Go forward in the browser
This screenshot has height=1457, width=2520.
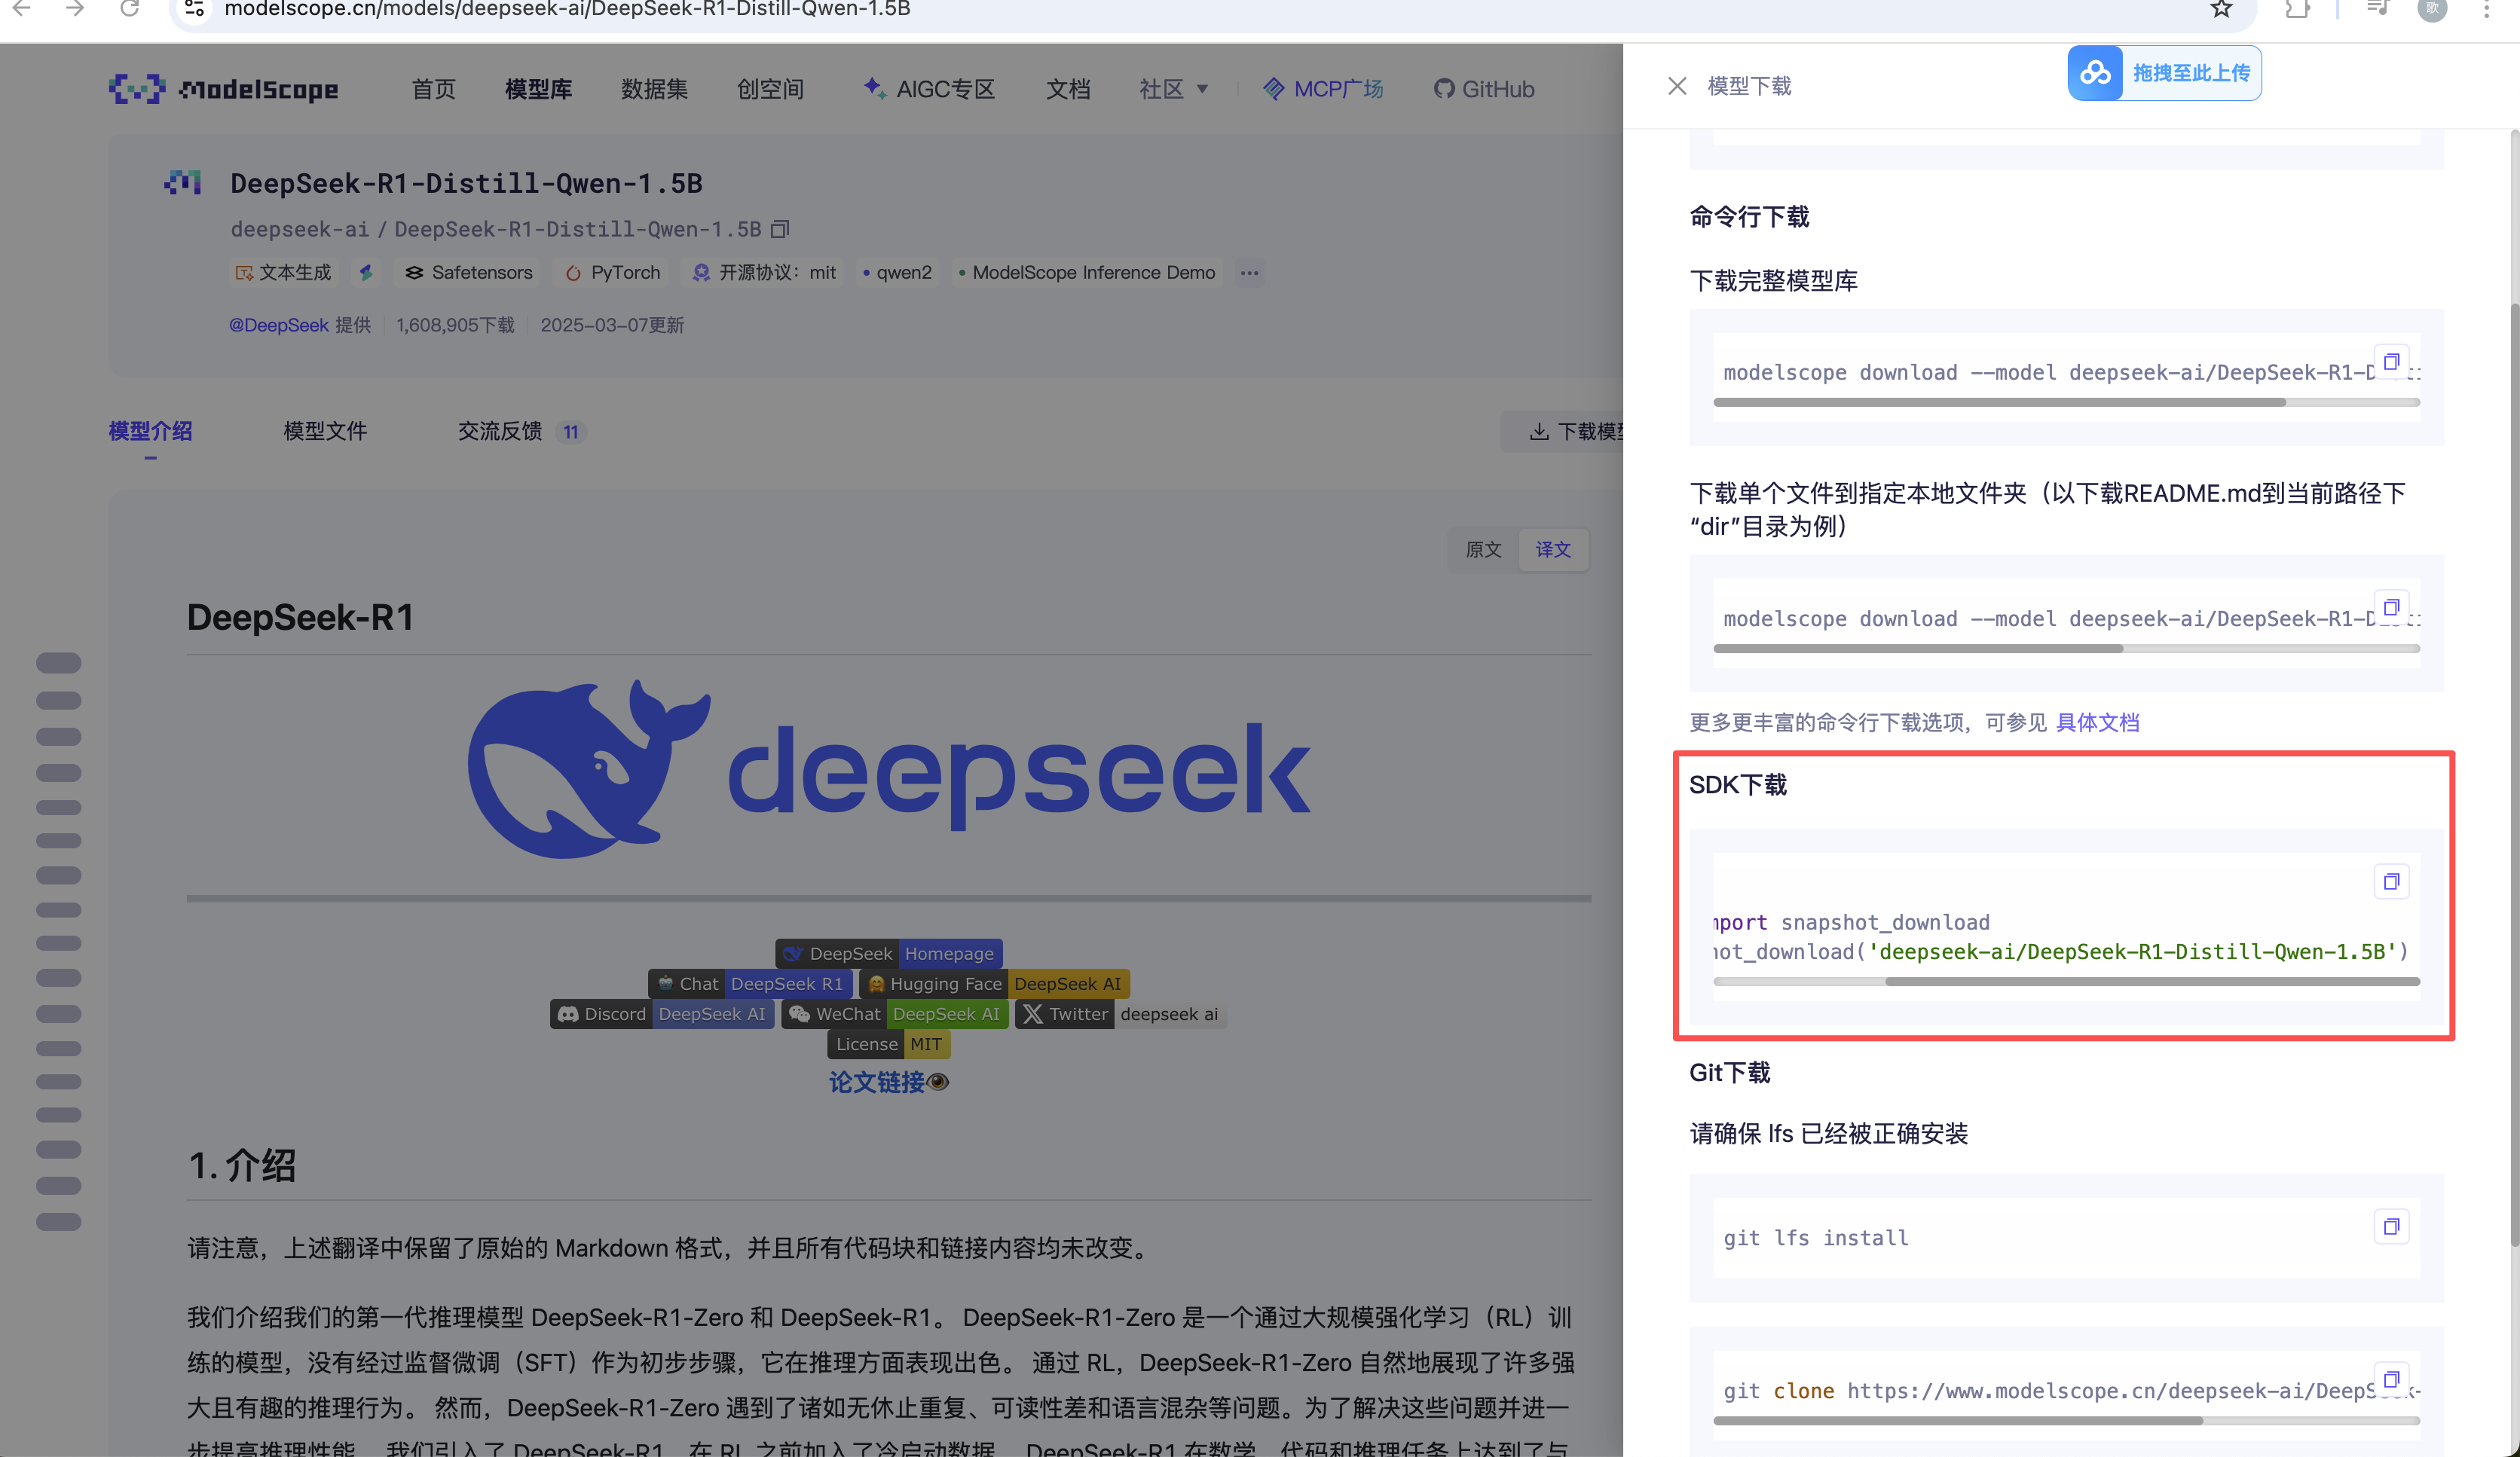(x=75, y=9)
